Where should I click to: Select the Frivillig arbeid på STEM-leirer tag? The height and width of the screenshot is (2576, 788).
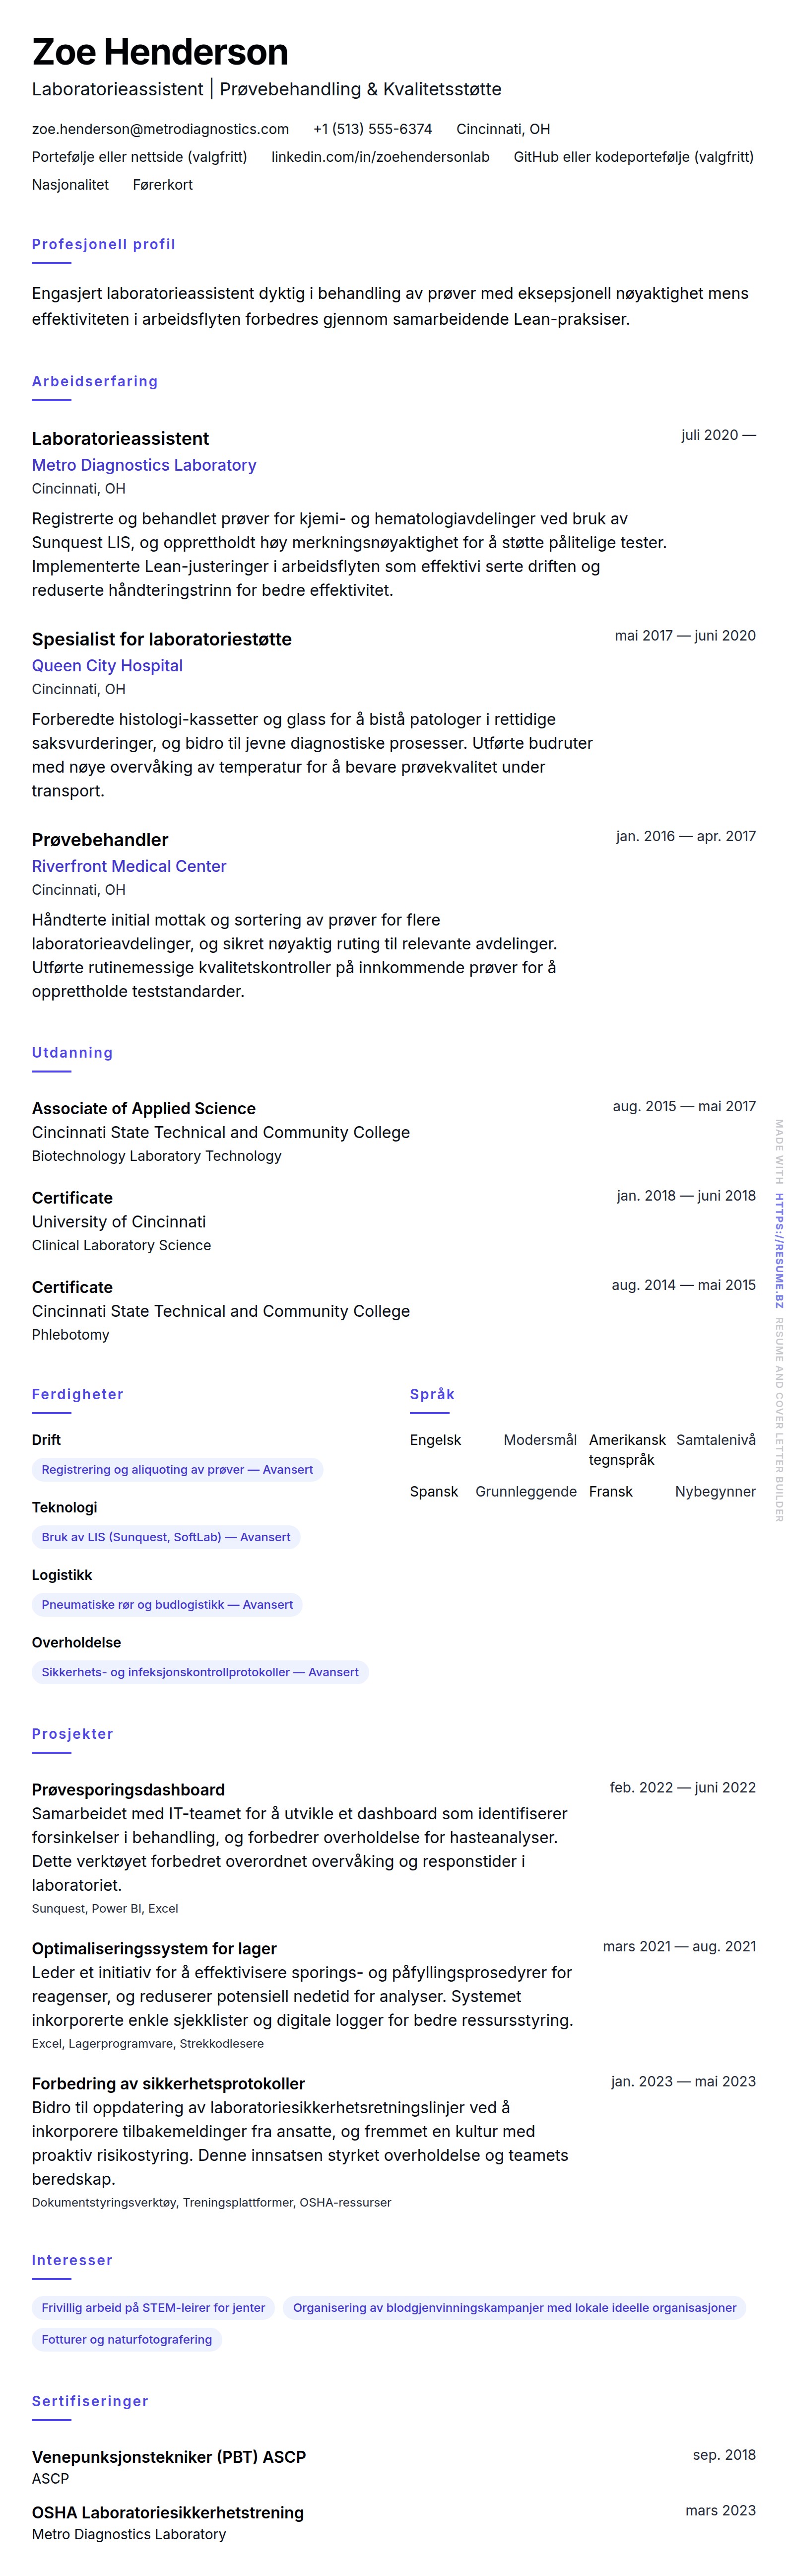[153, 2308]
